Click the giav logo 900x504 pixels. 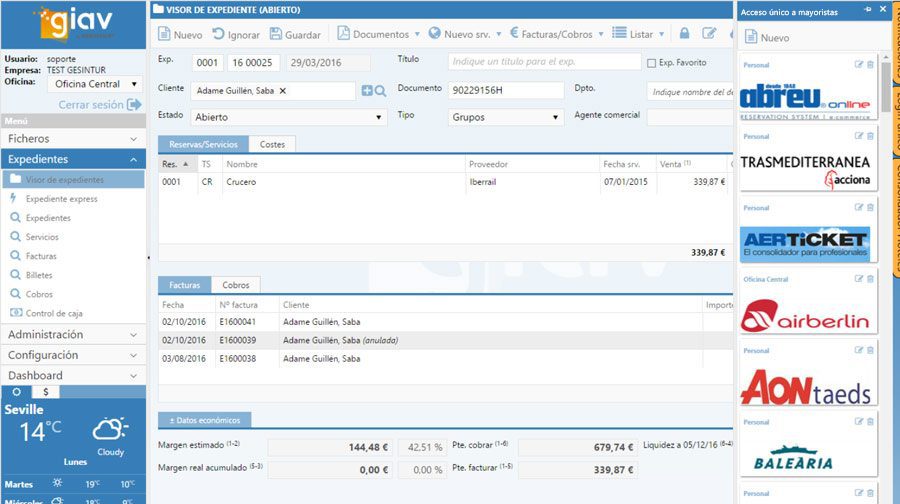(73, 24)
